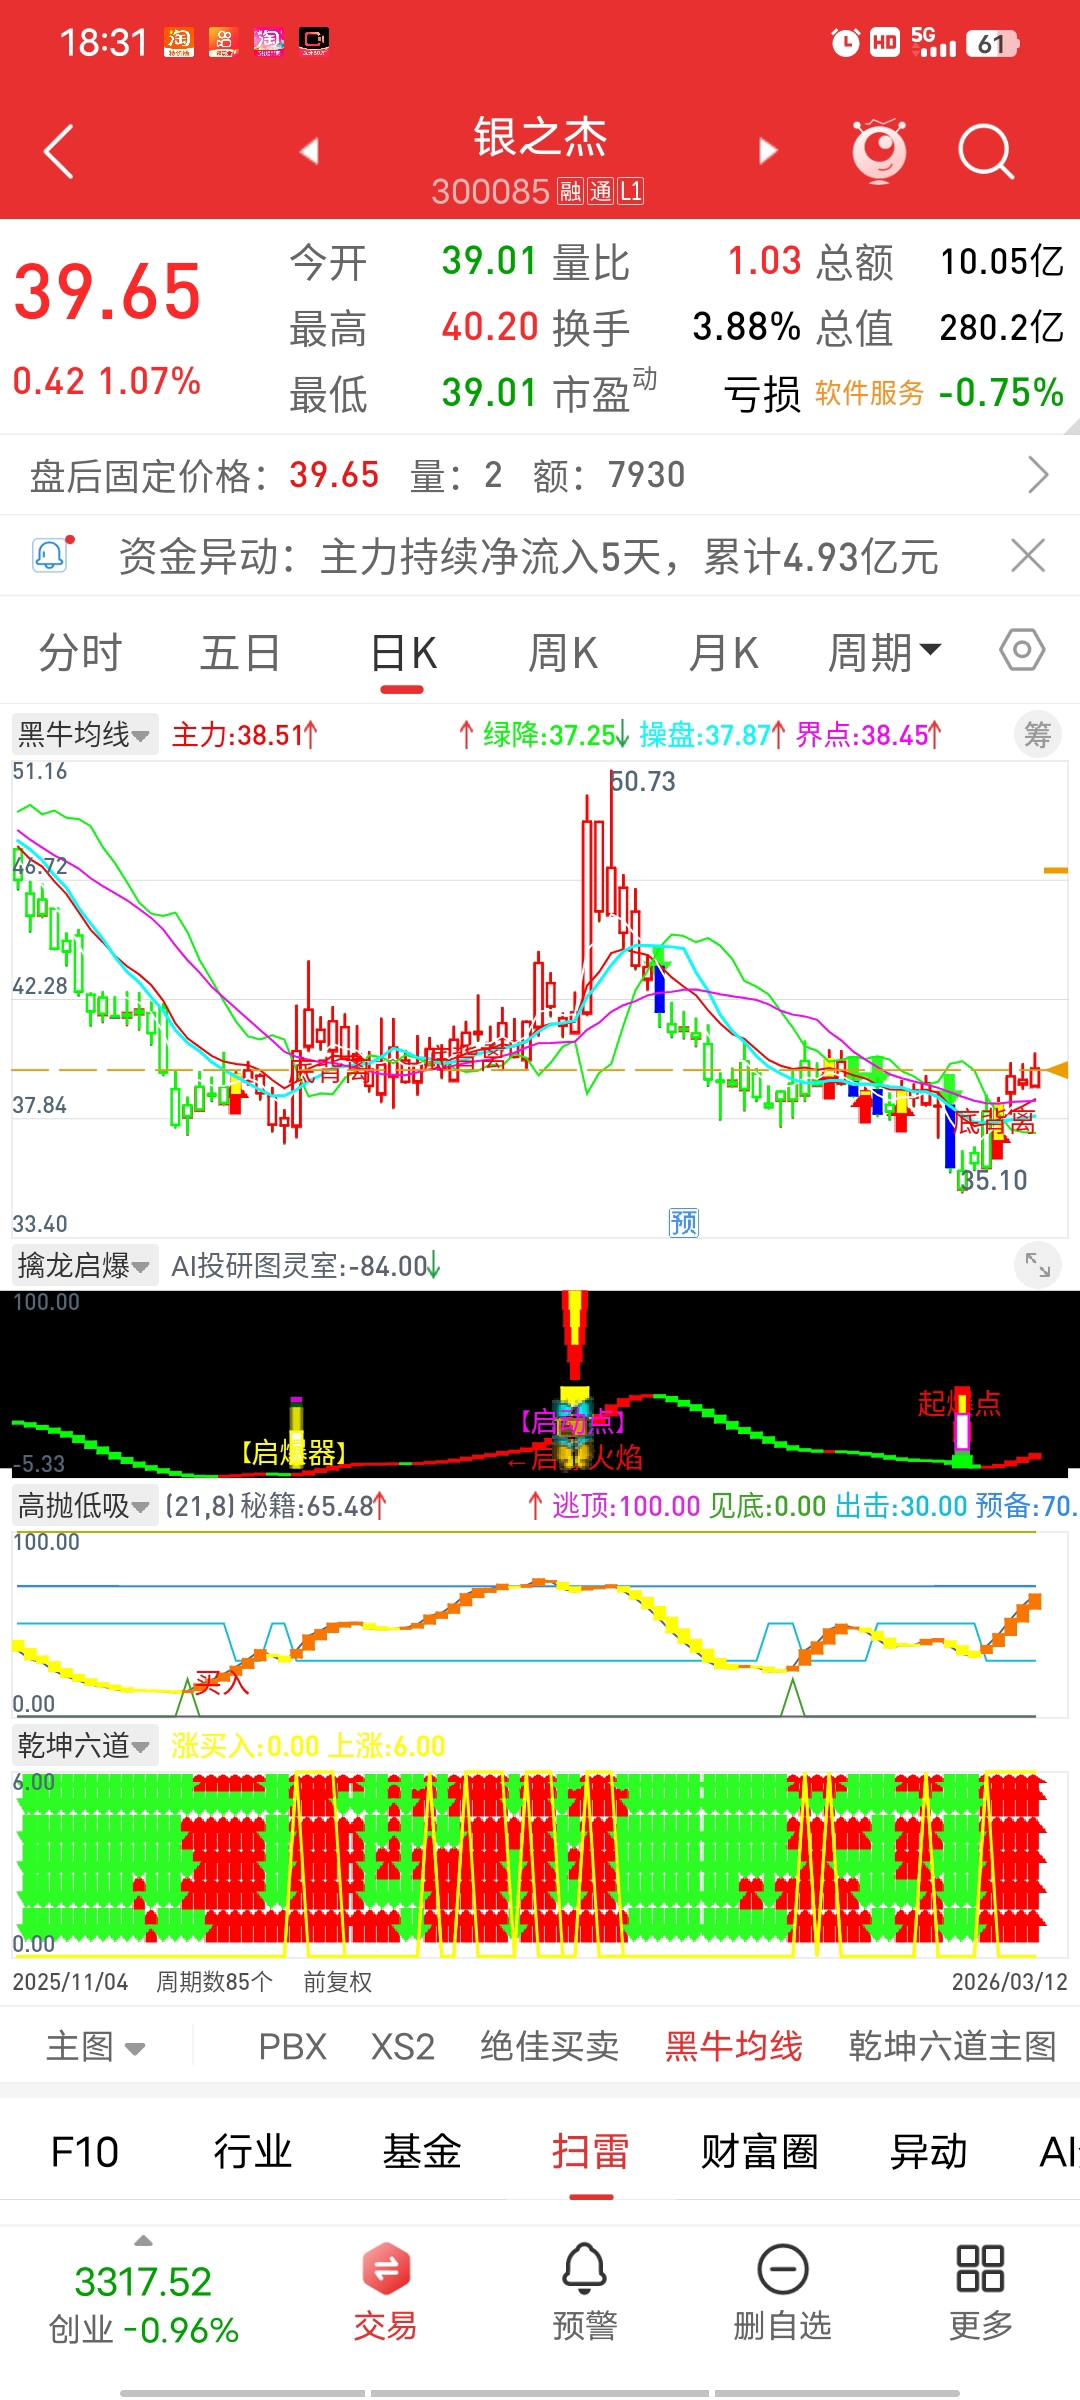Expand the 创业 index panel arrow
This screenshot has width=1080, height=2400.
144,2240
